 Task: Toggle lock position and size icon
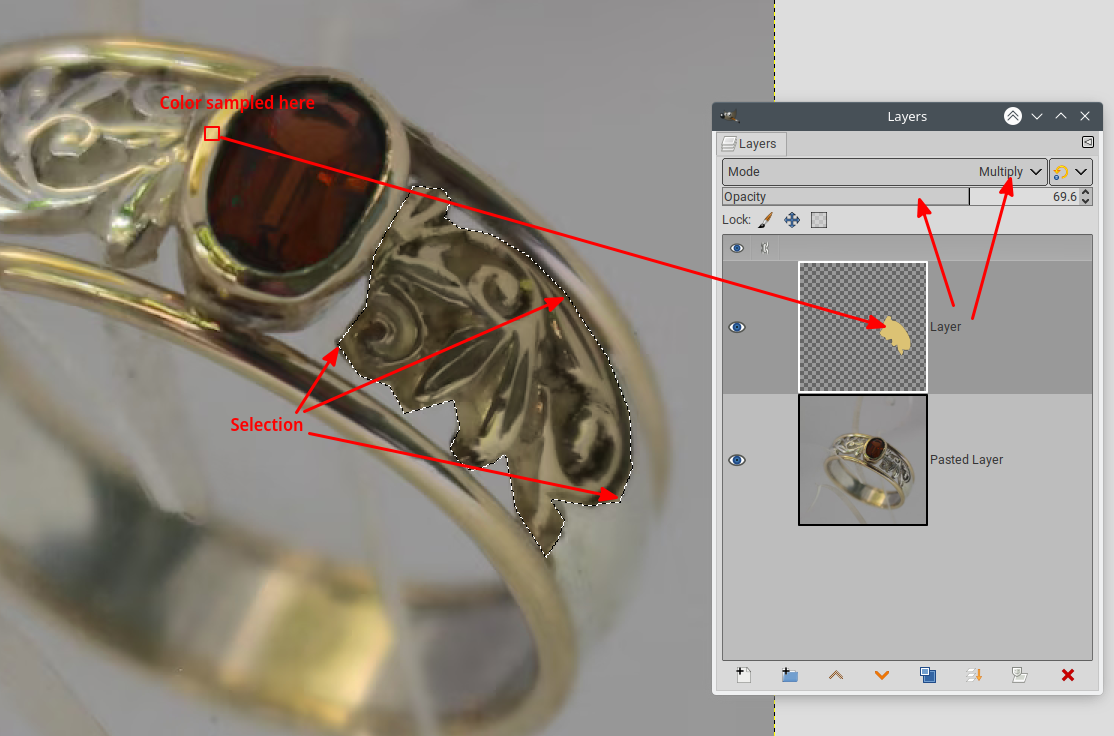pos(792,220)
